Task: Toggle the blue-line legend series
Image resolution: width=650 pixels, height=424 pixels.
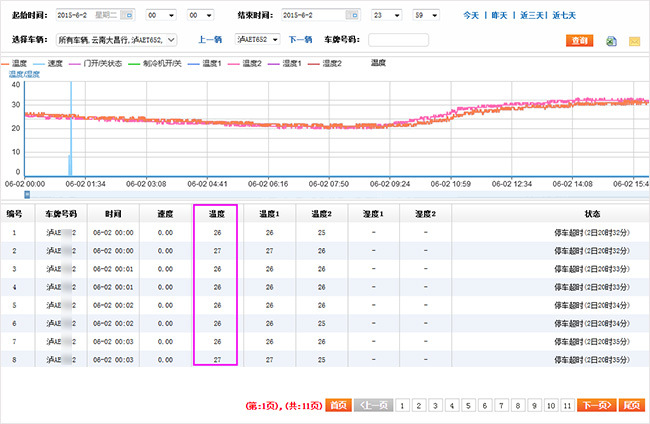Action: click(x=205, y=63)
